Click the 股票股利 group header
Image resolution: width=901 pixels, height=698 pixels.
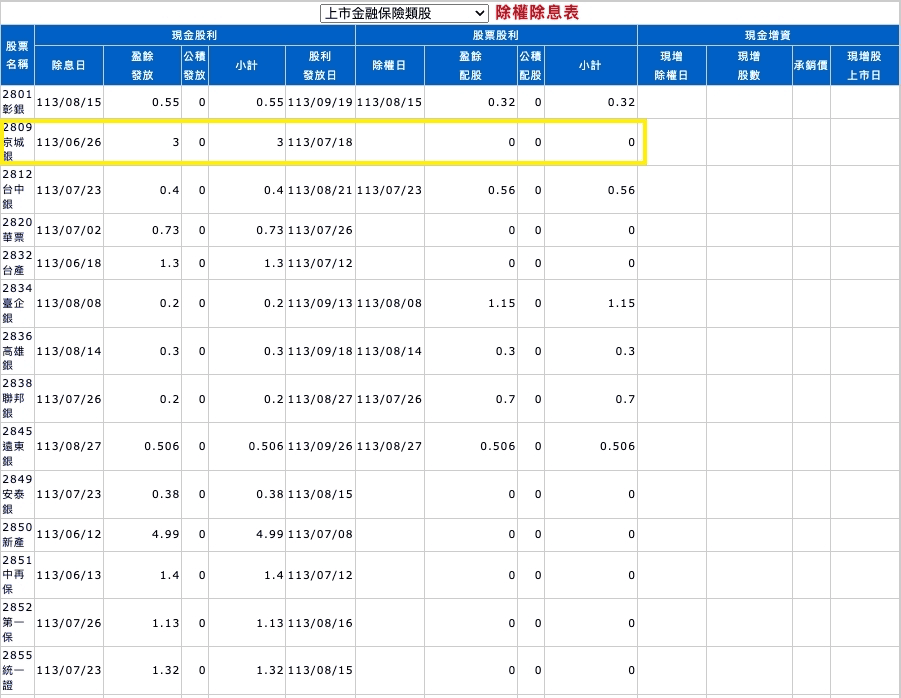[496, 35]
